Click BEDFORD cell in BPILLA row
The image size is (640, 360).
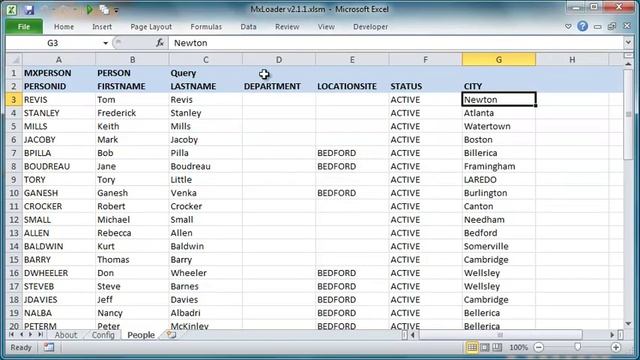[x=352, y=153]
